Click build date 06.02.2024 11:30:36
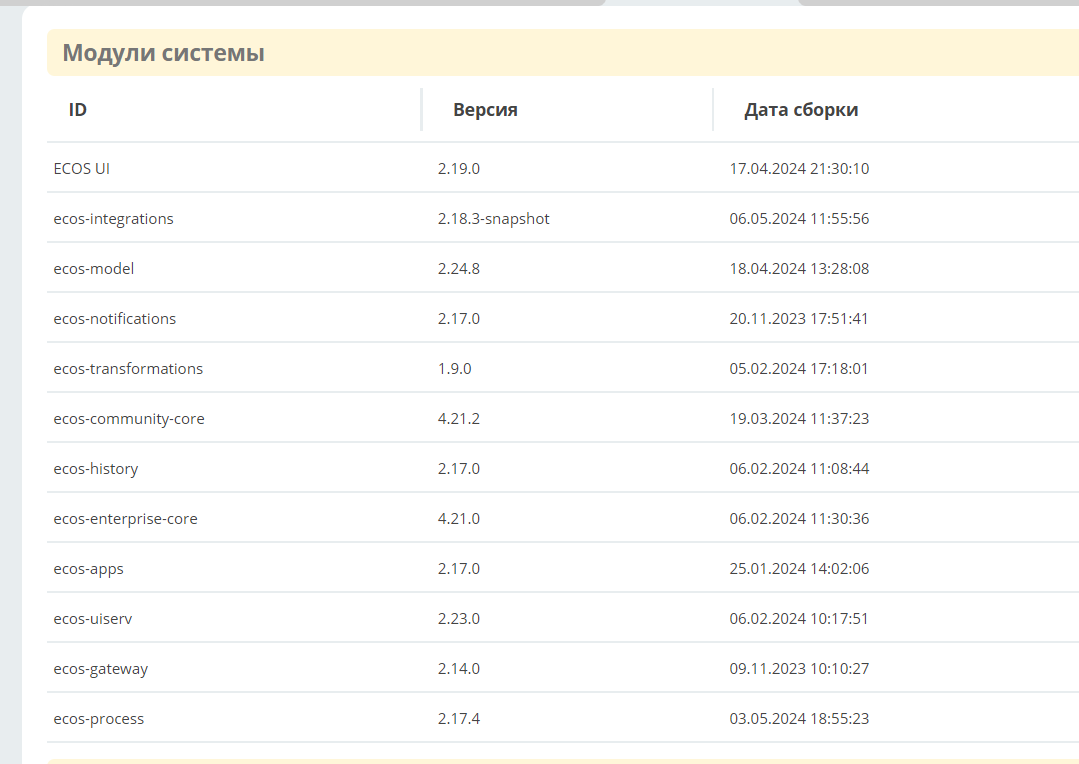1079x764 pixels. pos(799,519)
